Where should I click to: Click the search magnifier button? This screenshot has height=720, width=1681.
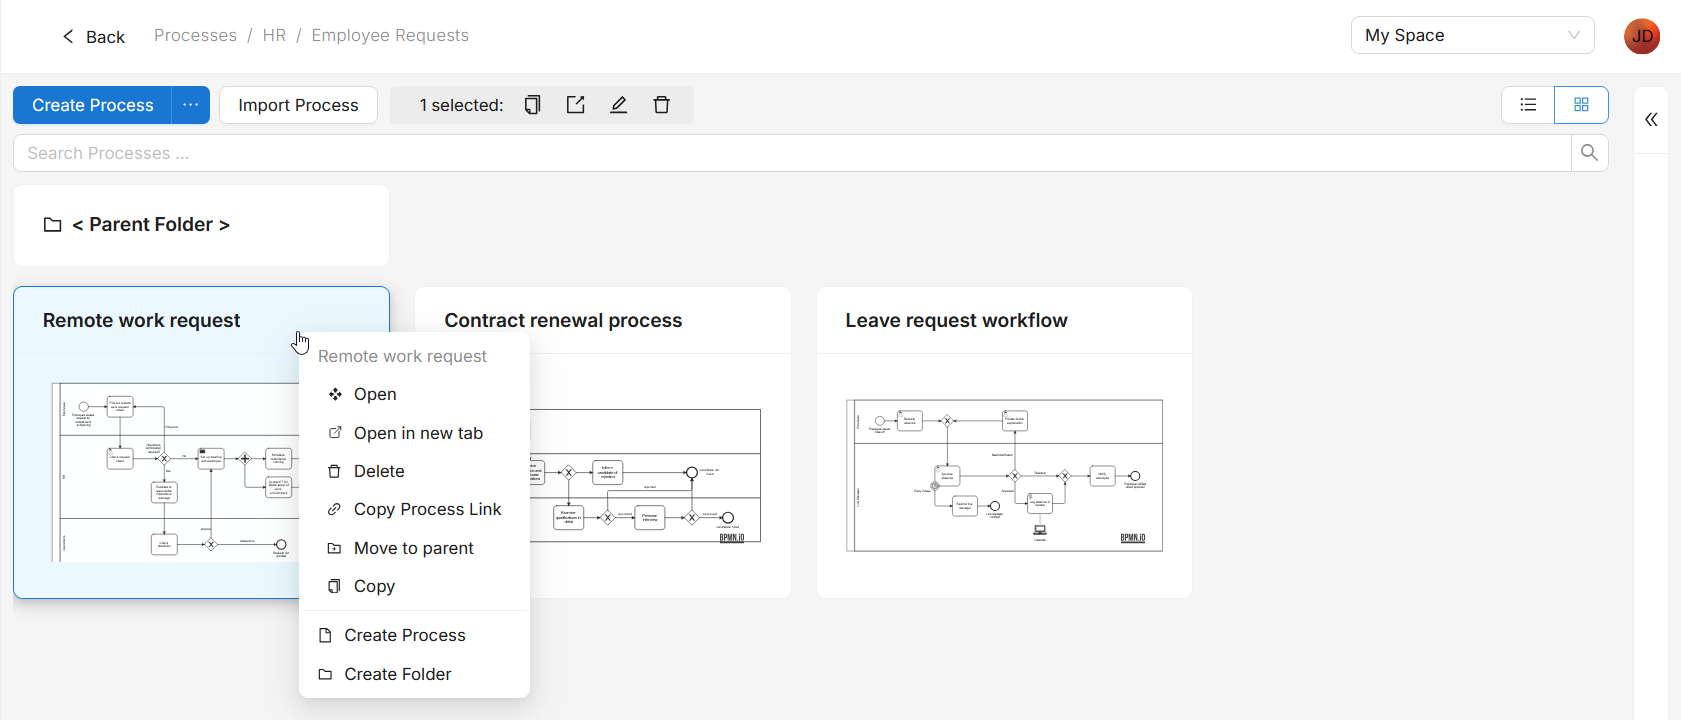point(1589,153)
